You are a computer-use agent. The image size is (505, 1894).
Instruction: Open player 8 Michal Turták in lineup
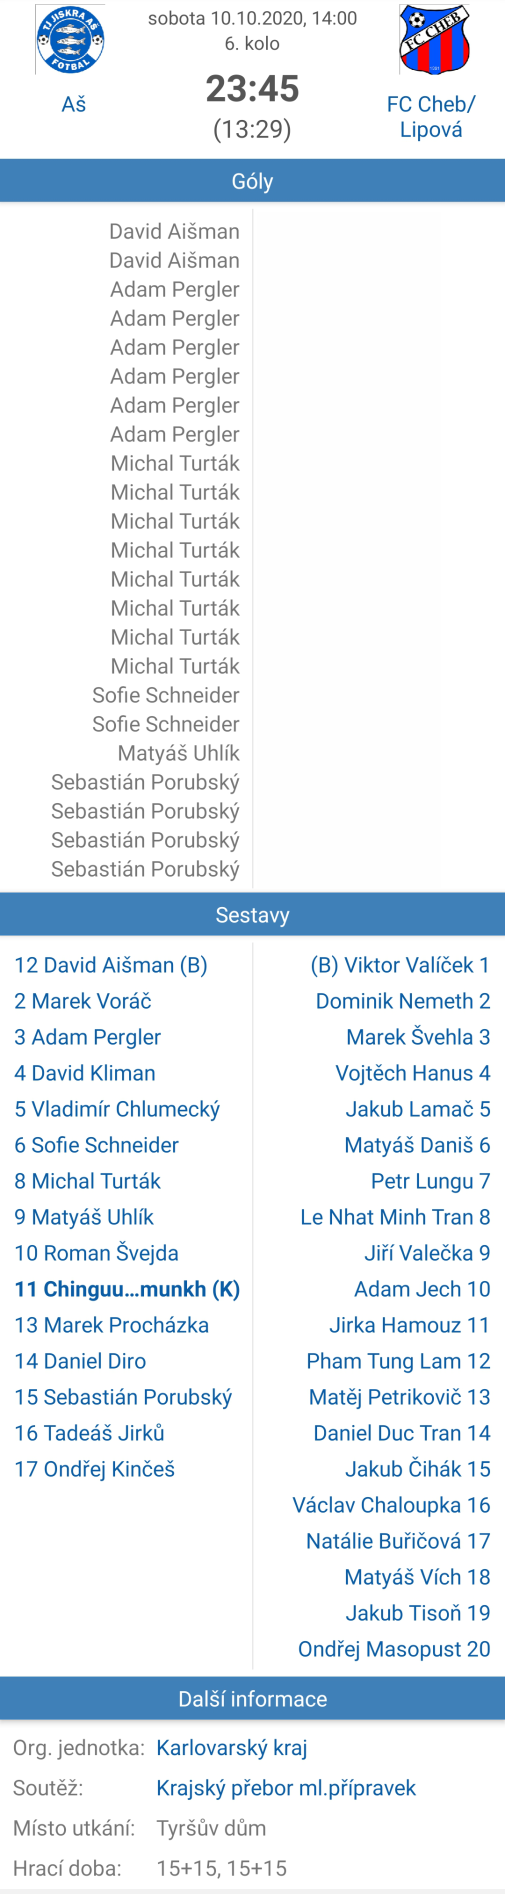click(x=88, y=1181)
